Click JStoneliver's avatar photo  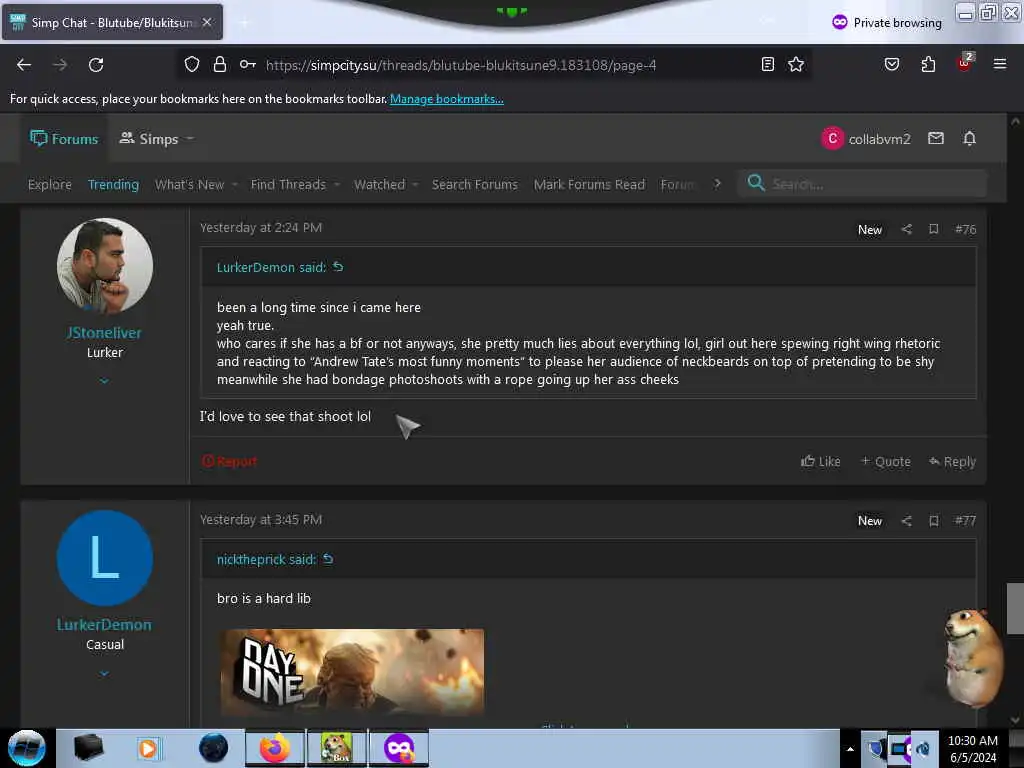pos(104,266)
